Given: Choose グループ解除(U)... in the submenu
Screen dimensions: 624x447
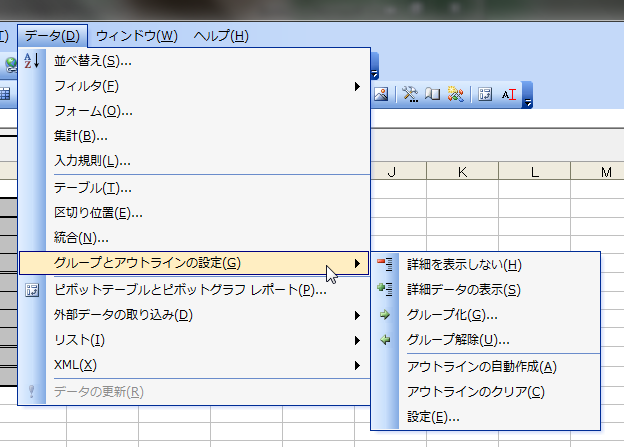Looking at the screenshot, I should click(486, 340).
